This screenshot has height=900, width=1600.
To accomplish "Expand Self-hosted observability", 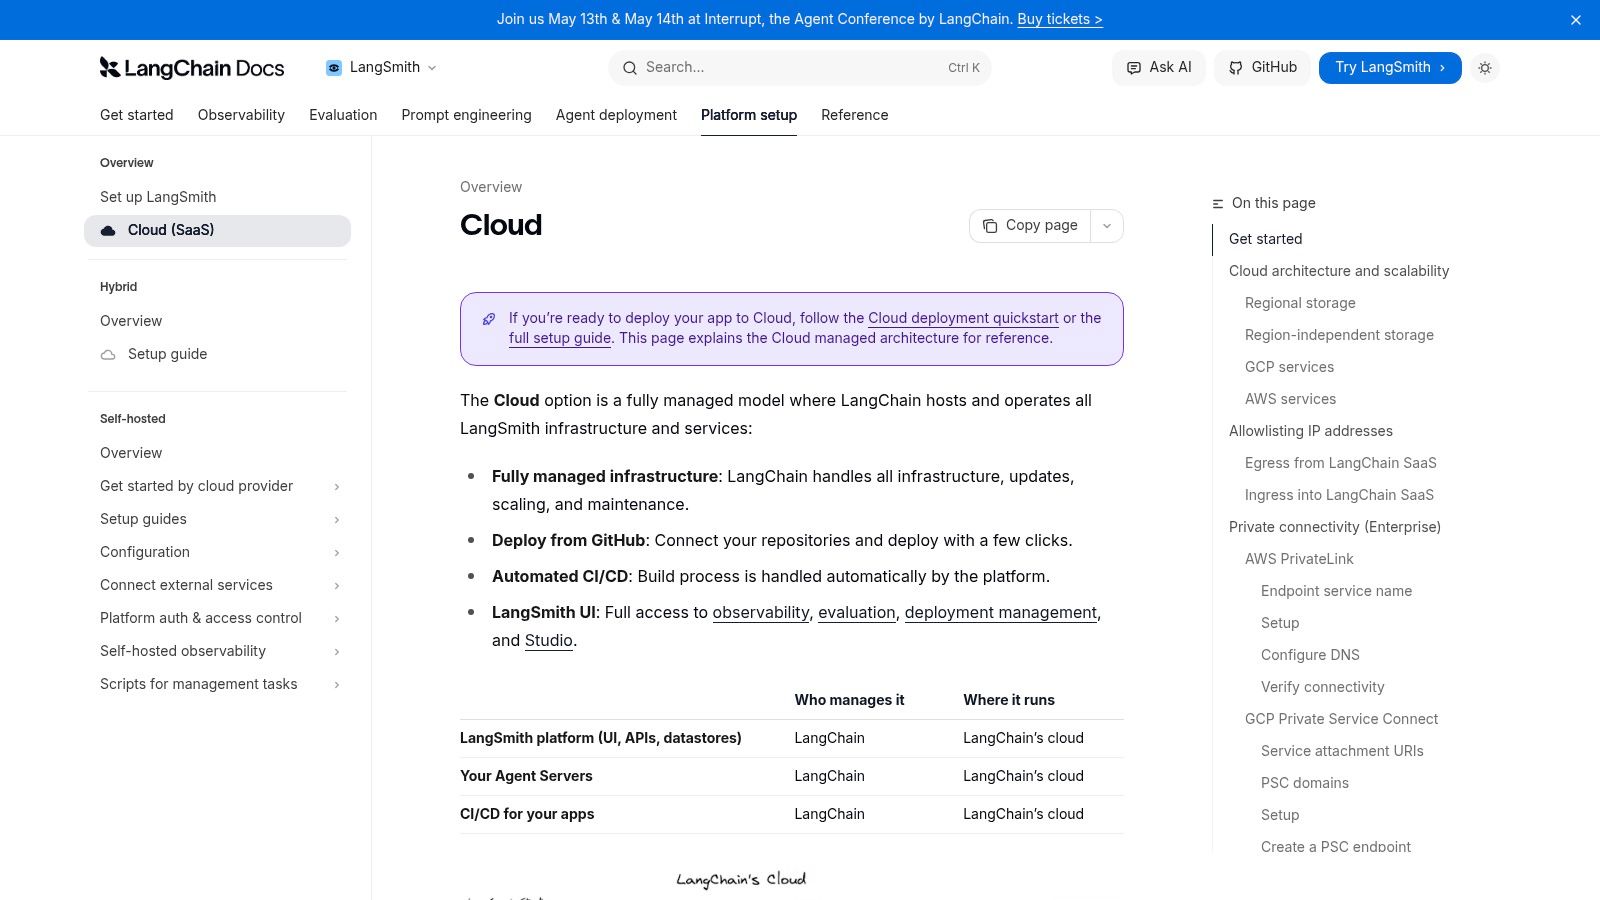I will coord(337,652).
